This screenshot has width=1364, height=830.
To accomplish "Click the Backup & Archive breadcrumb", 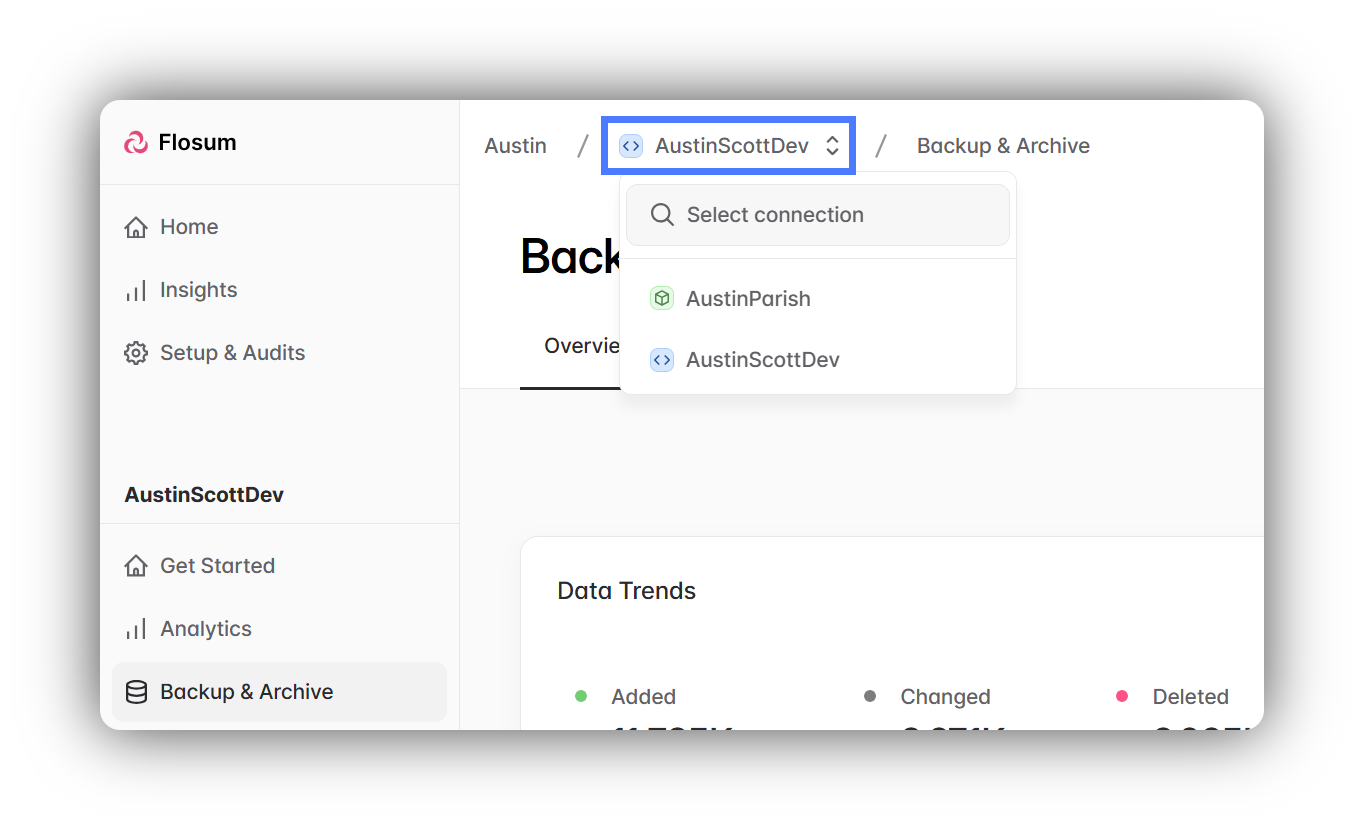I will pyautogui.click(x=1003, y=146).
